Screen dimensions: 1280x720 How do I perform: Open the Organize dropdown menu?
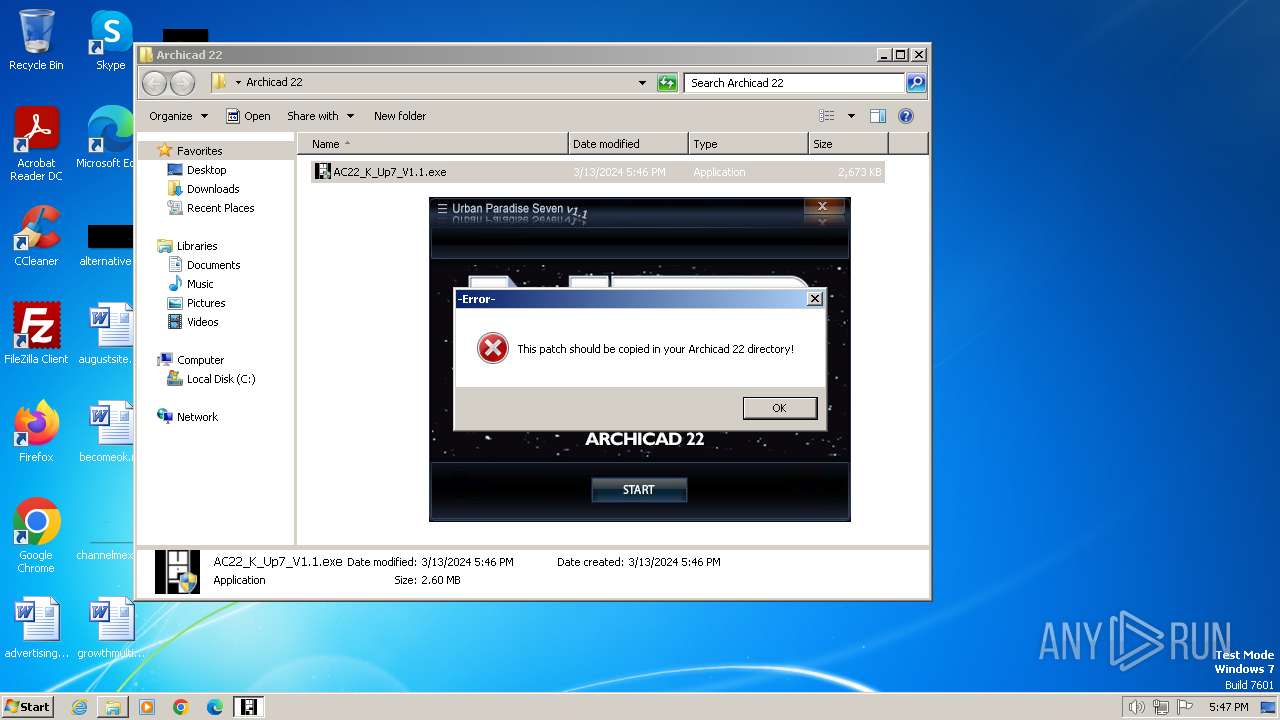tap(178, 116)
